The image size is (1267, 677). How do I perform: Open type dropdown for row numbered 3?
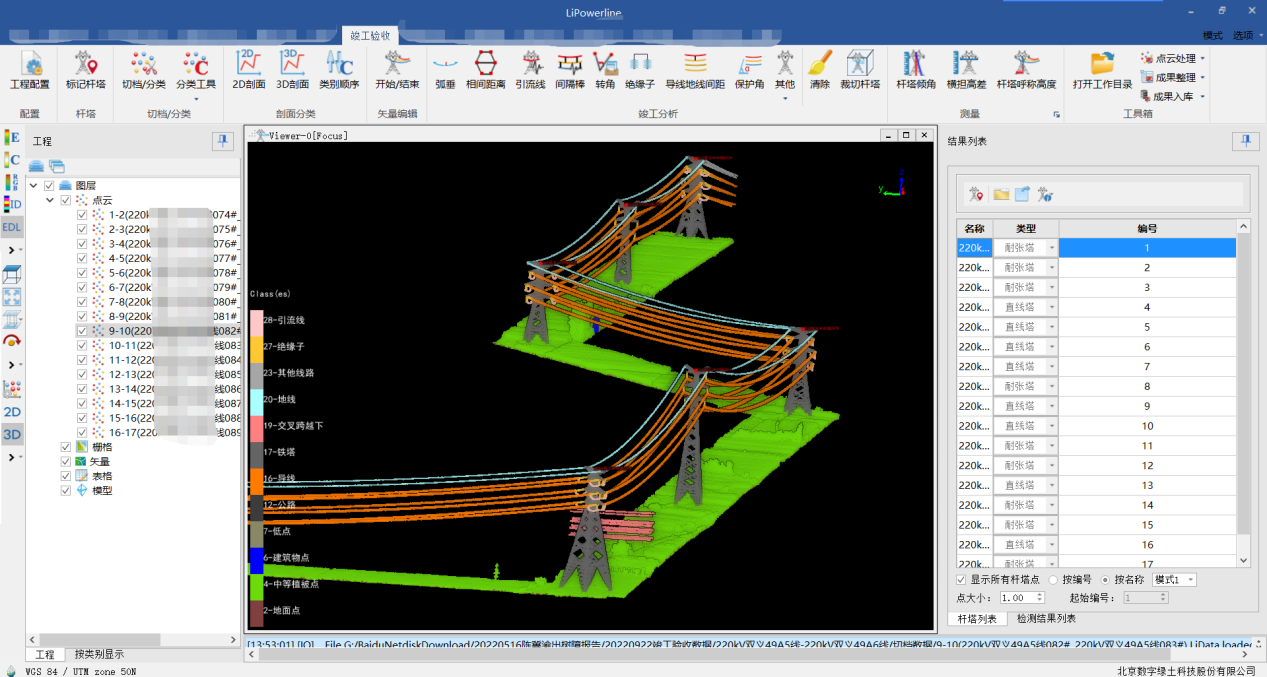click(x=1051, y=288)
